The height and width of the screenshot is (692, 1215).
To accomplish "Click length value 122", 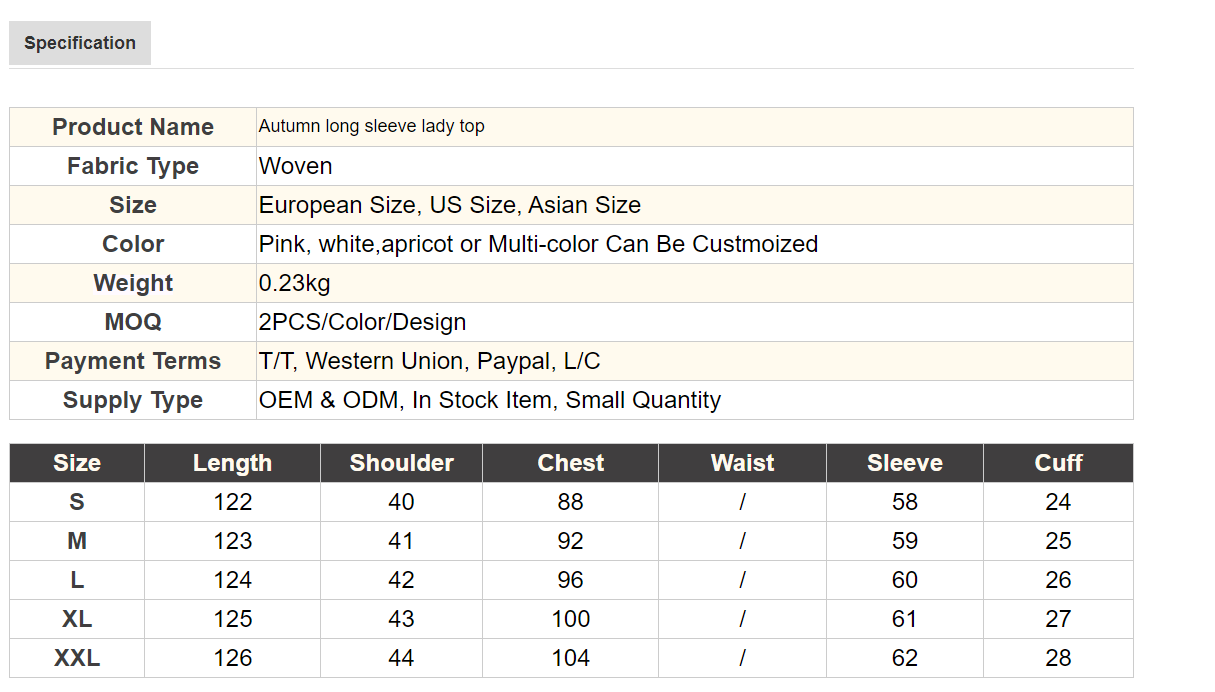I will (x=233, y=502).
